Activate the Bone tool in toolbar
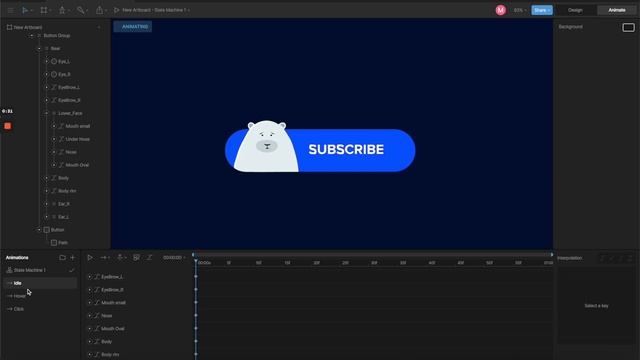The image size is (640, 360). [80, 10]
